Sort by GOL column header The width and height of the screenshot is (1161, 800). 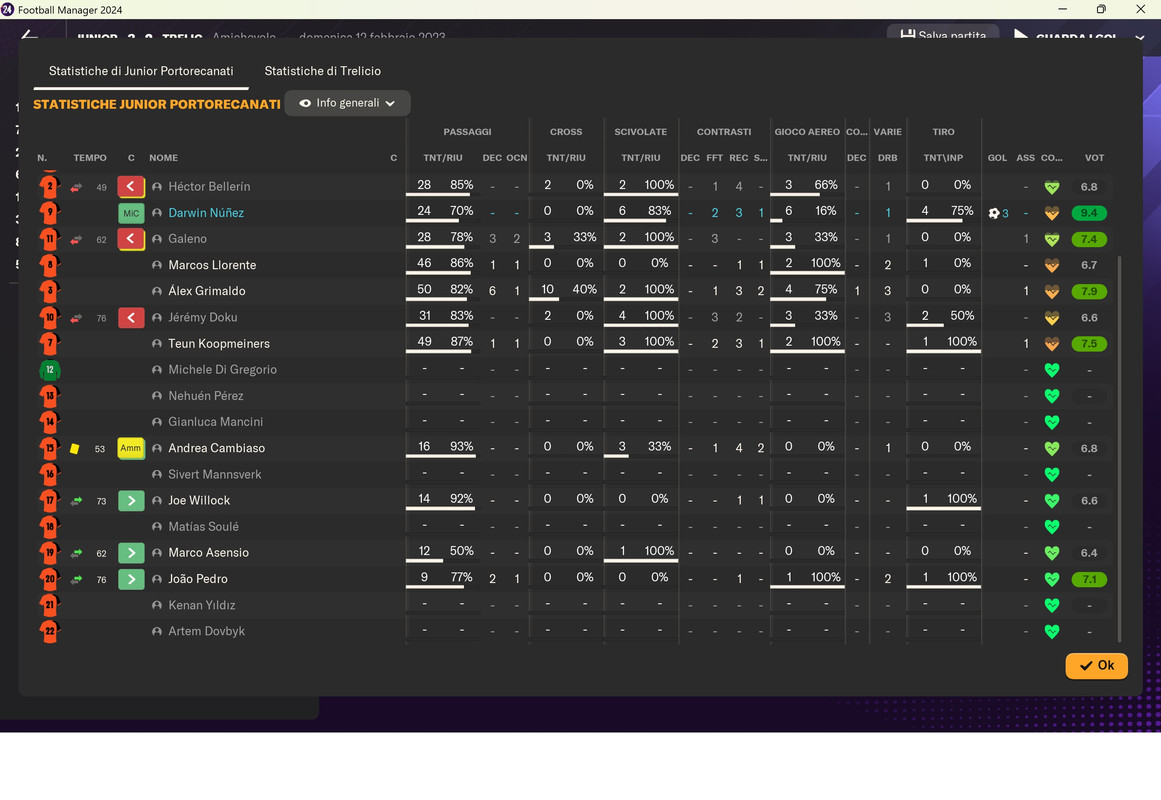(997, 158)
